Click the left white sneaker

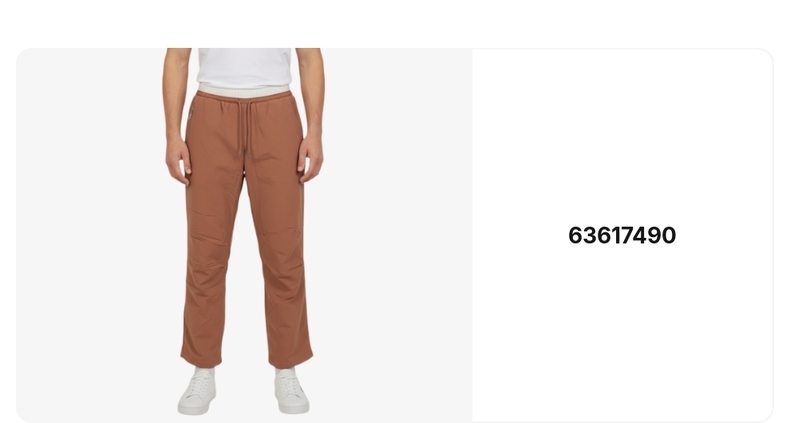pos(197,391)
